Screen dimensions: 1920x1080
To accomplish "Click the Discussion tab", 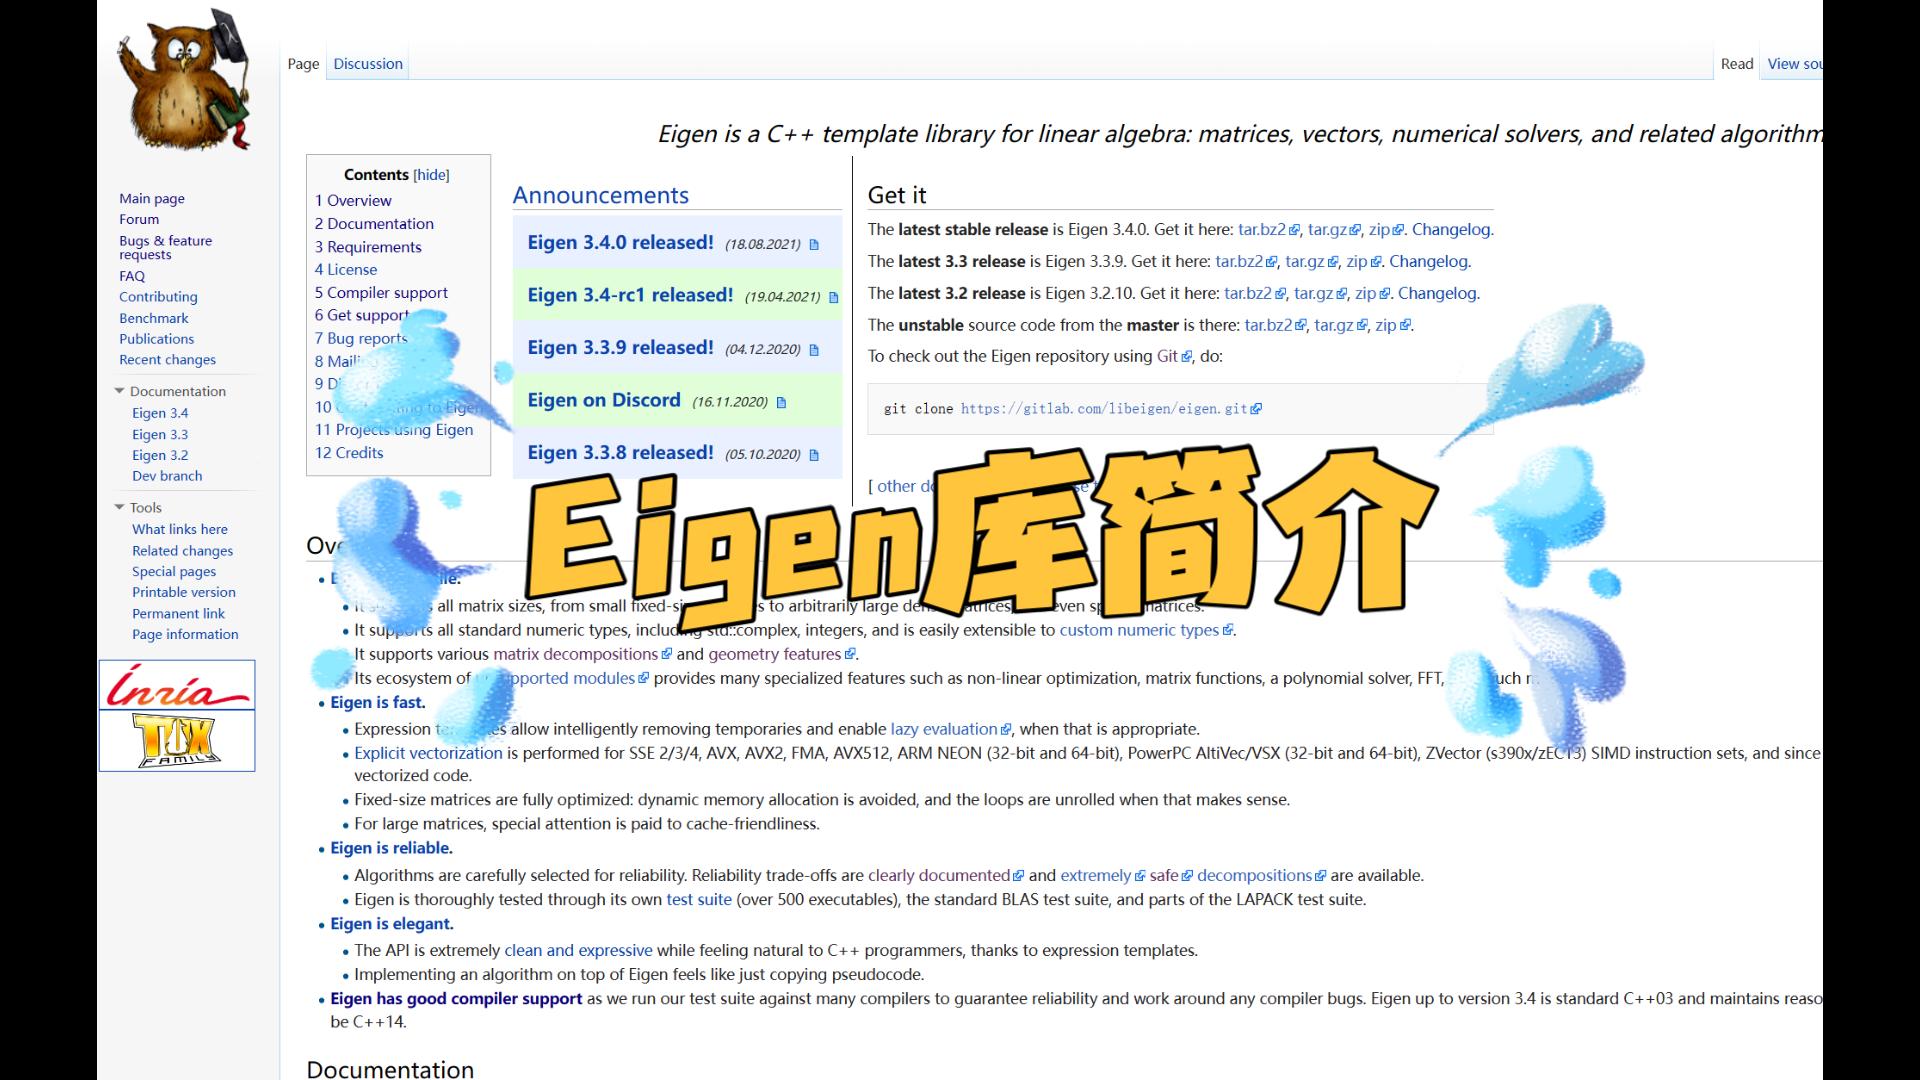I will [x=367, y=63].
